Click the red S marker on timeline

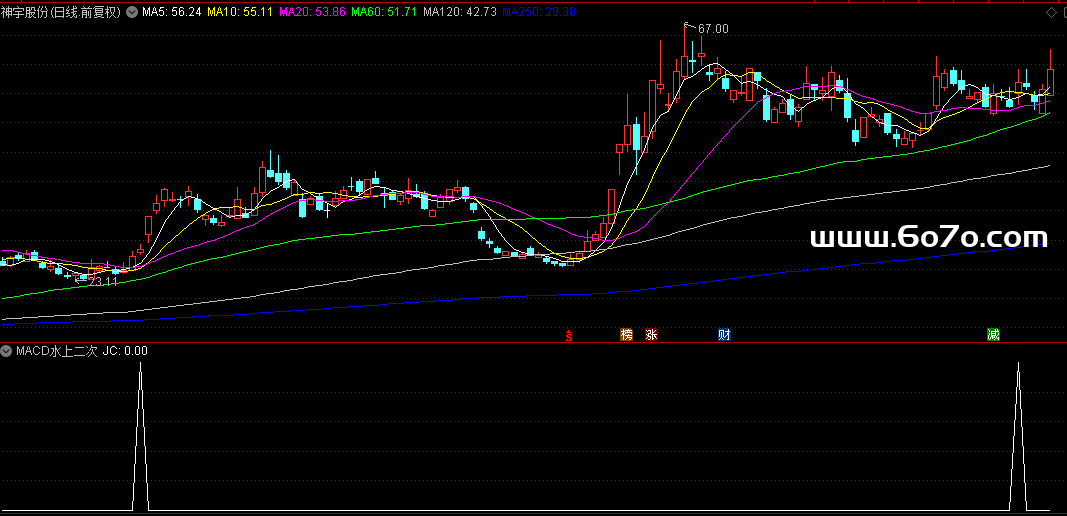pyautogui.click(x=569, y=335)
